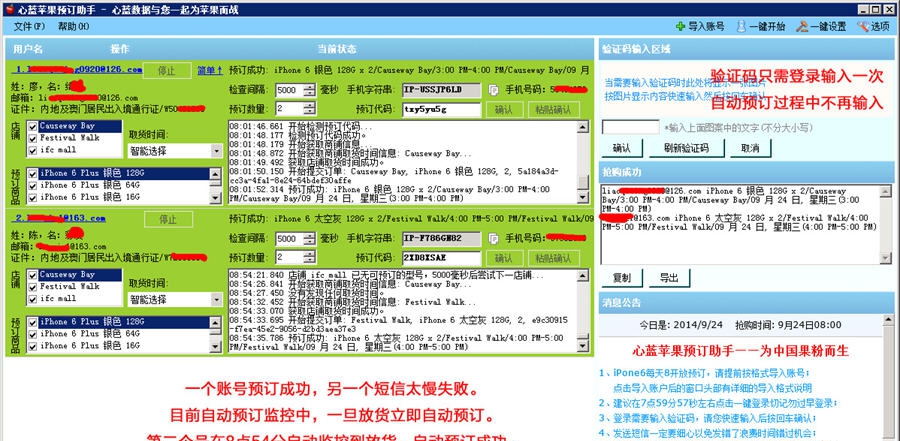Click the app icon in the title bar
The image size is (900, 441).
point(9,10)
